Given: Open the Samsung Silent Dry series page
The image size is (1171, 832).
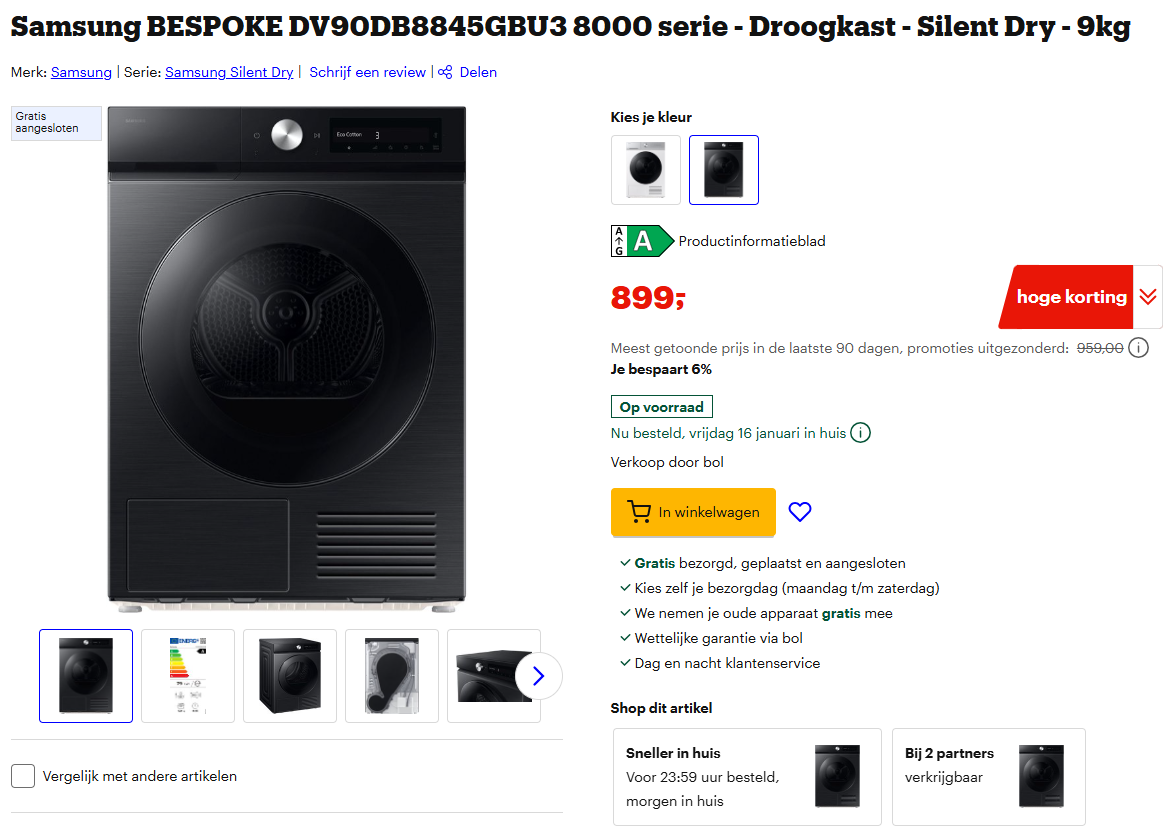Looking at the screenshot, I should coord(228,72).
